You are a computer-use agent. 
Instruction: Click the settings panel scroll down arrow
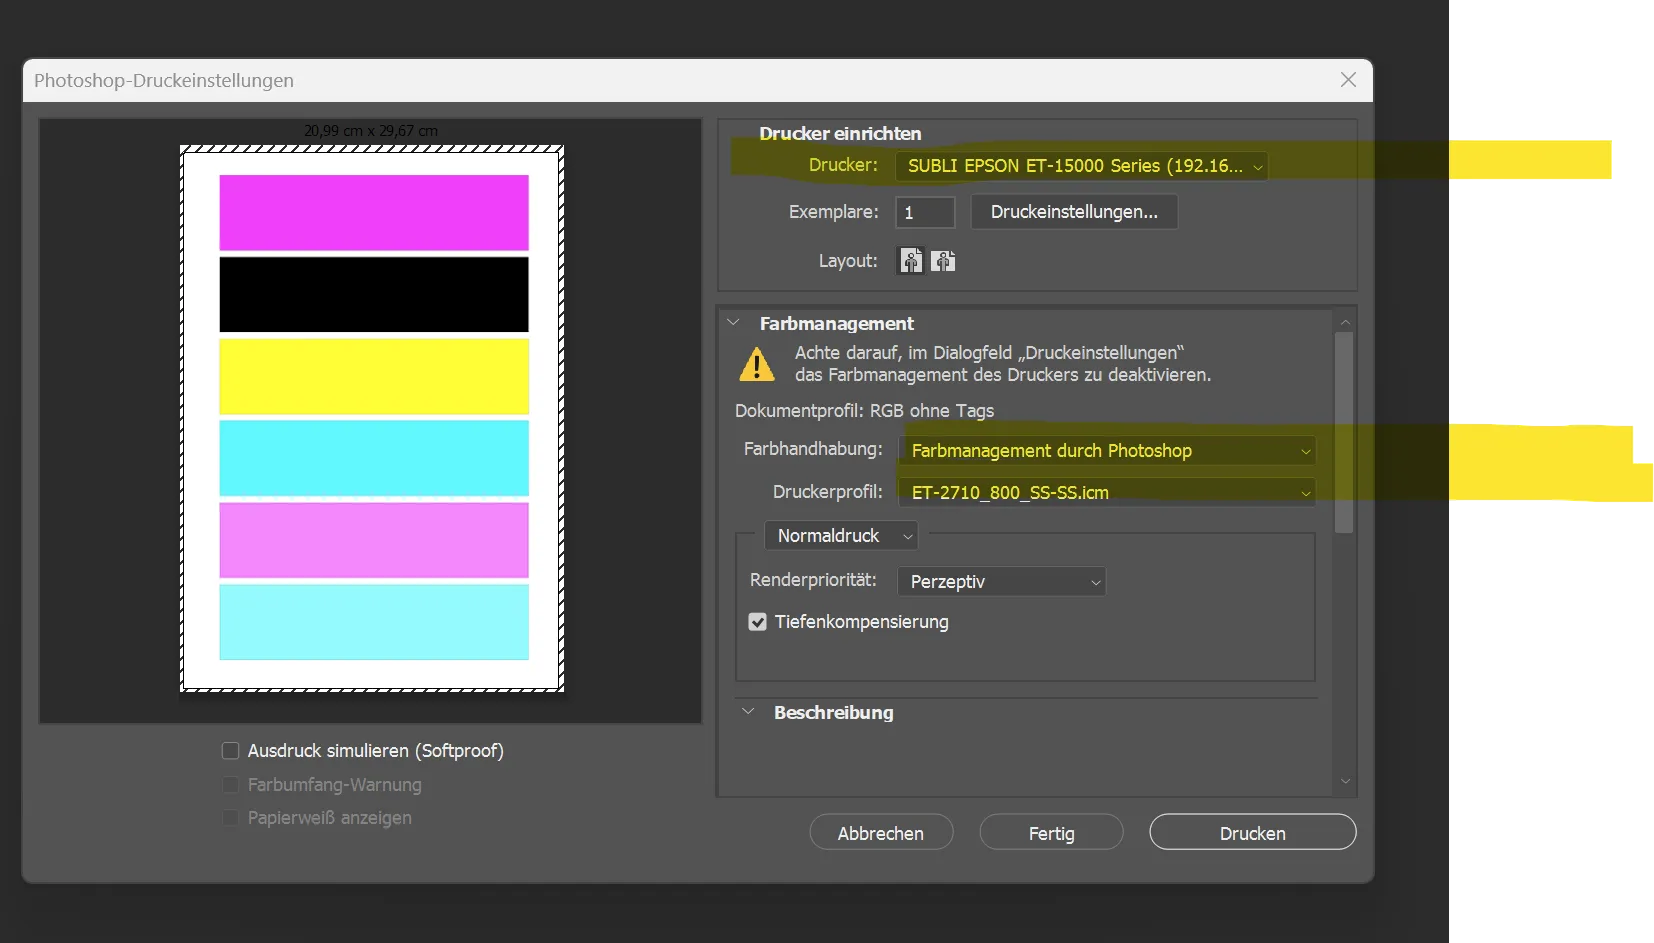coord(1345,781)
